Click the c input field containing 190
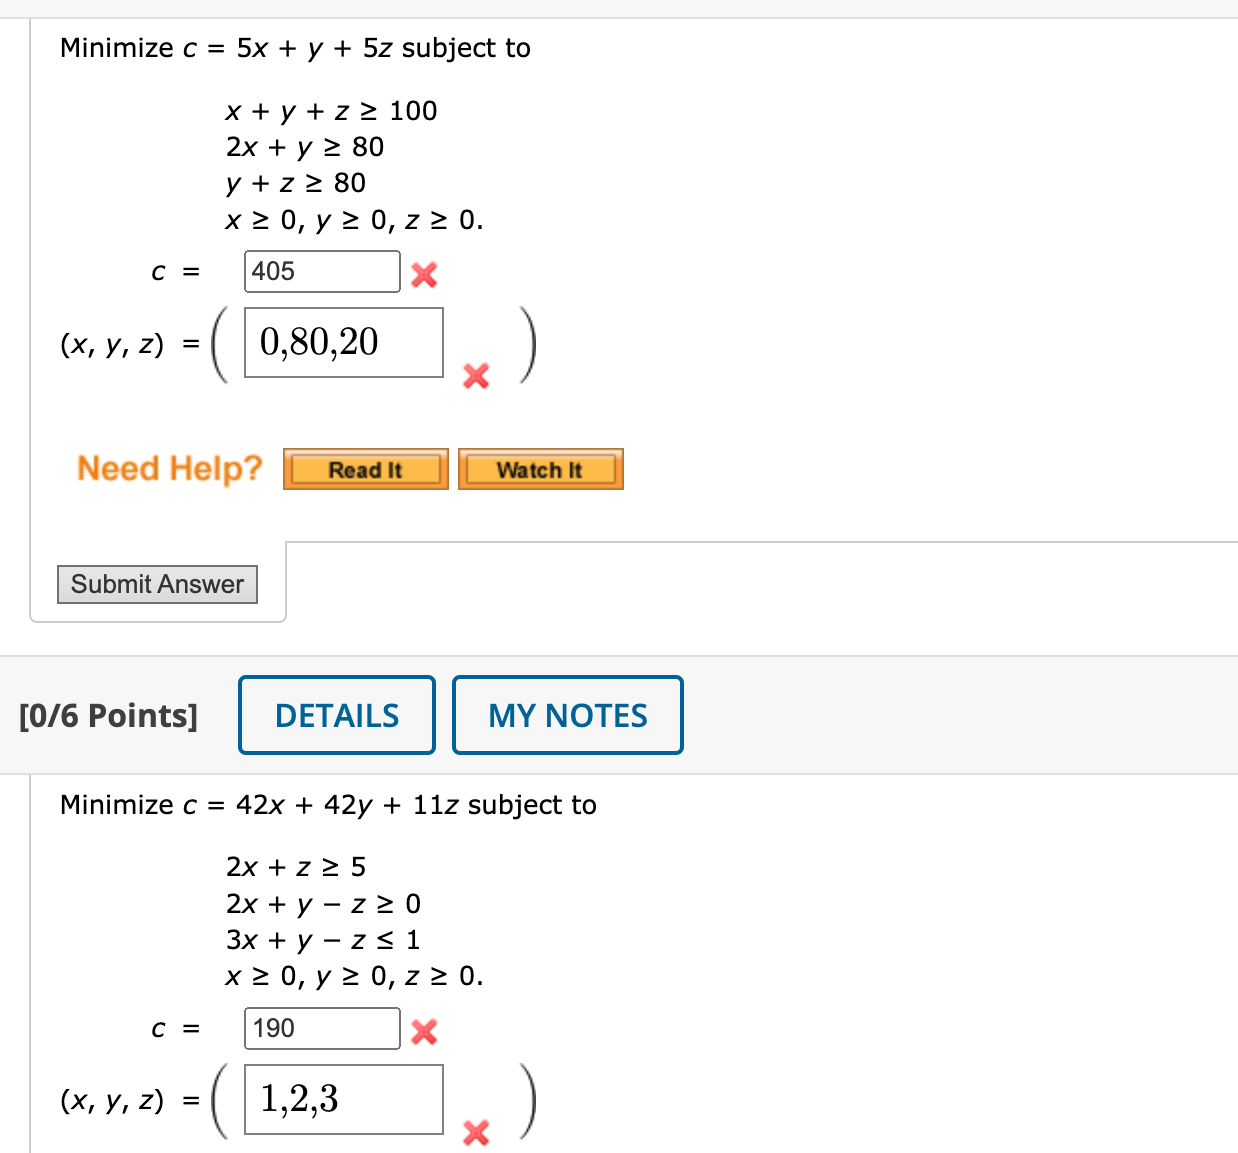This screenshot has height=1153, width=1238. point(321,1028)
